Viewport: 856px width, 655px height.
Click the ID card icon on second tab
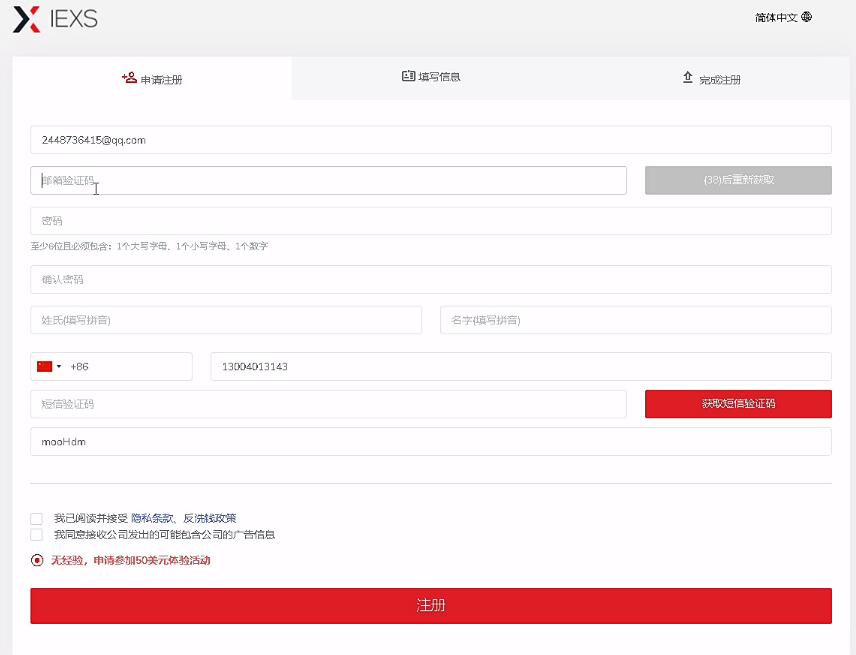click(408, 76)
